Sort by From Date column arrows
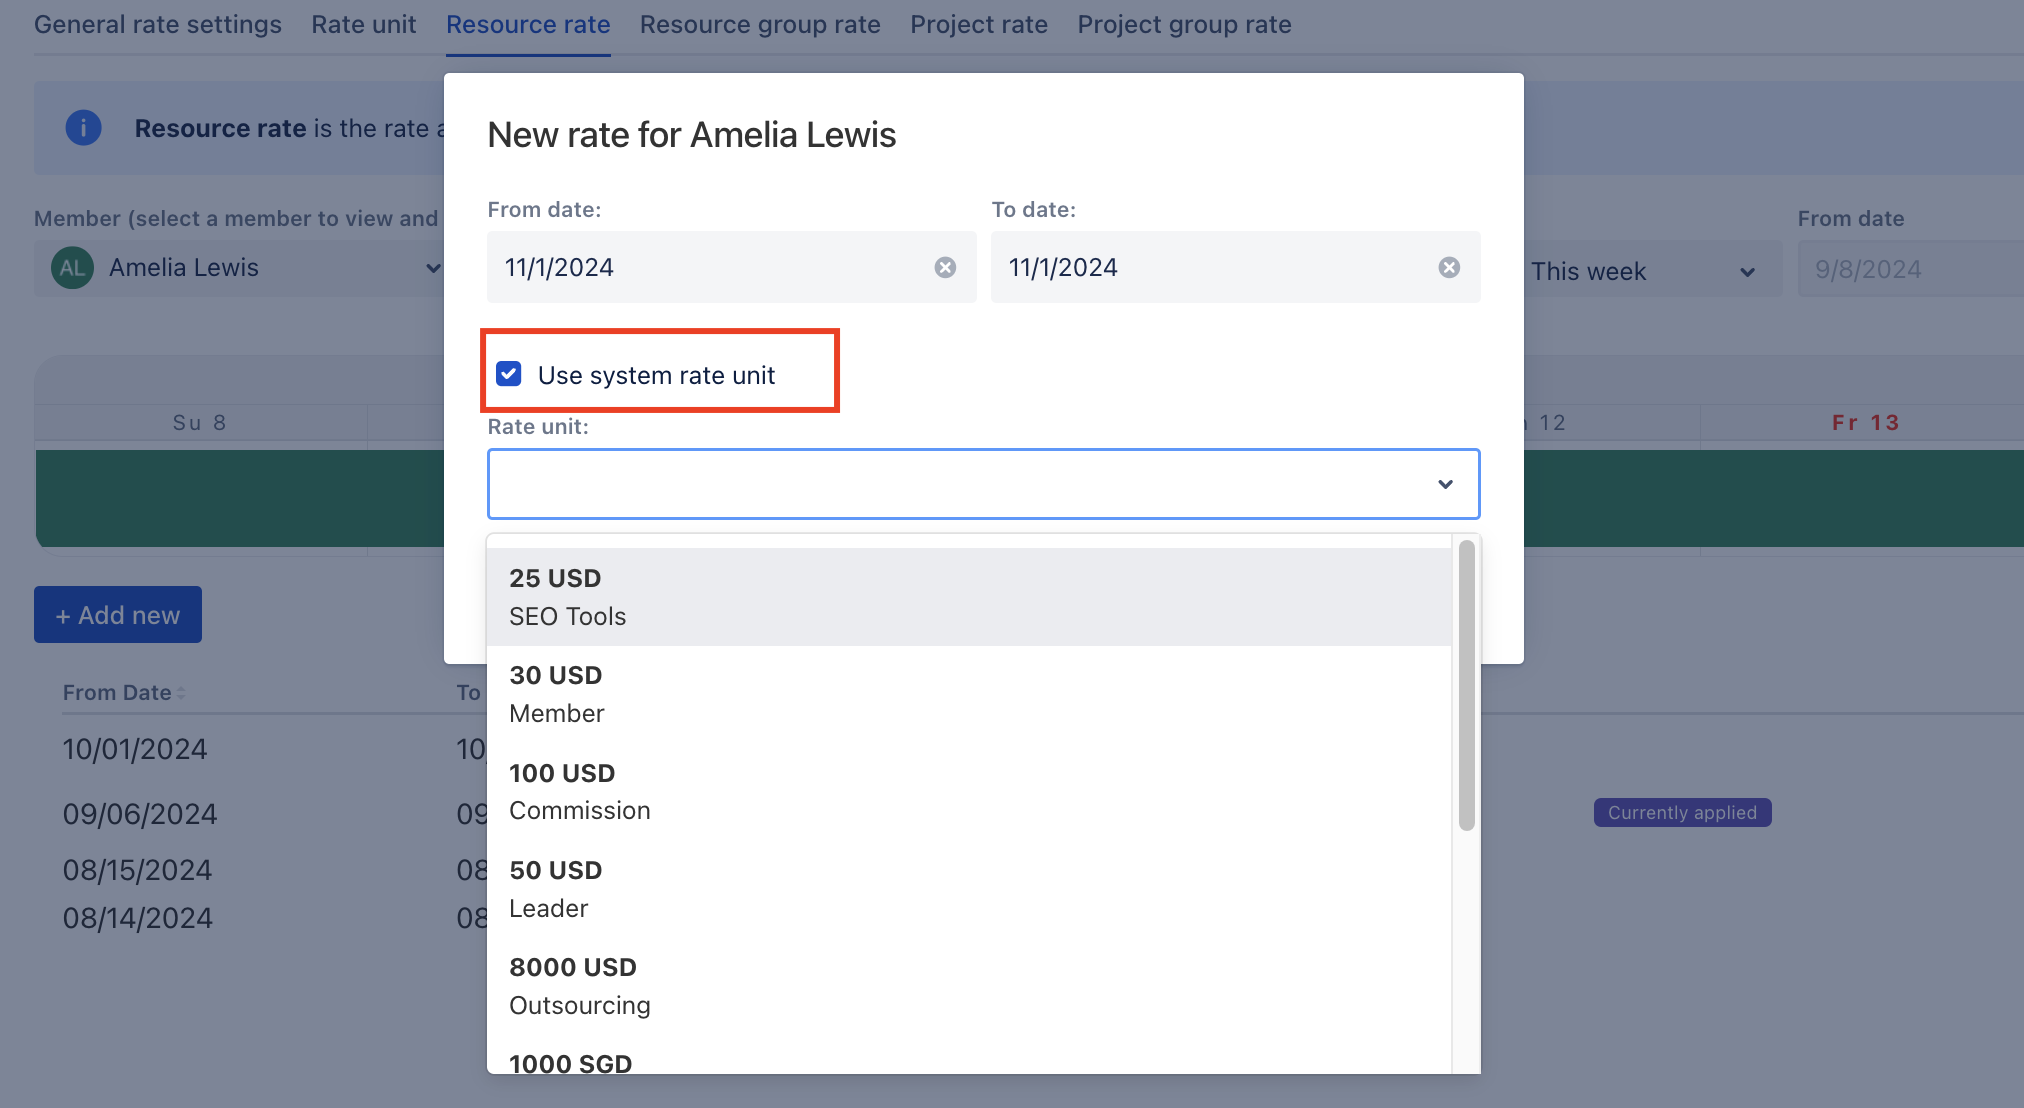This screenshot has height=1108, width=2024. tap(181, 693)
